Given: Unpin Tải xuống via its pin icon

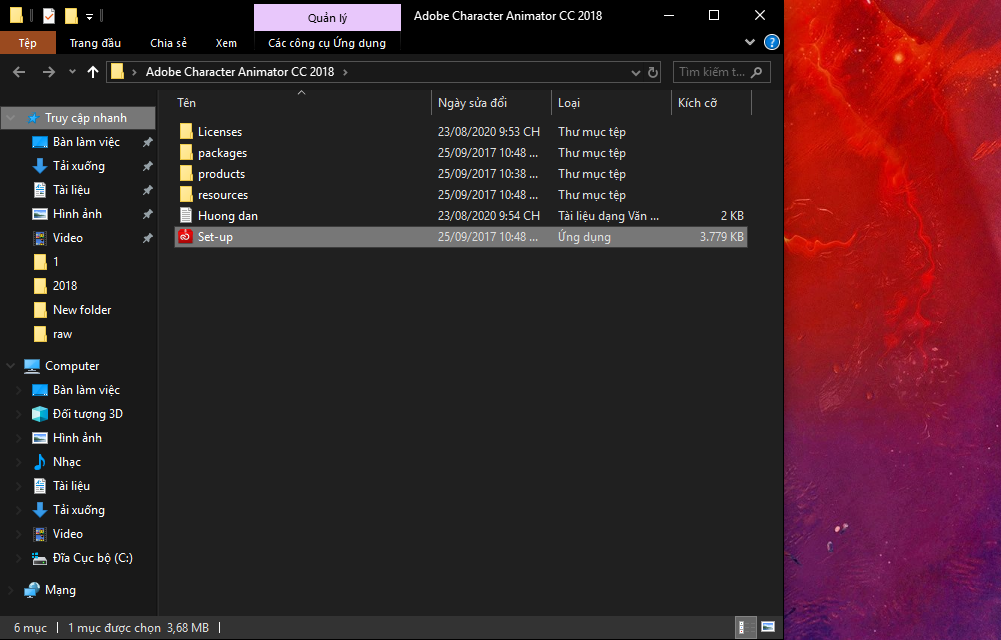Looking at the screenshot, I should point(147,166).
